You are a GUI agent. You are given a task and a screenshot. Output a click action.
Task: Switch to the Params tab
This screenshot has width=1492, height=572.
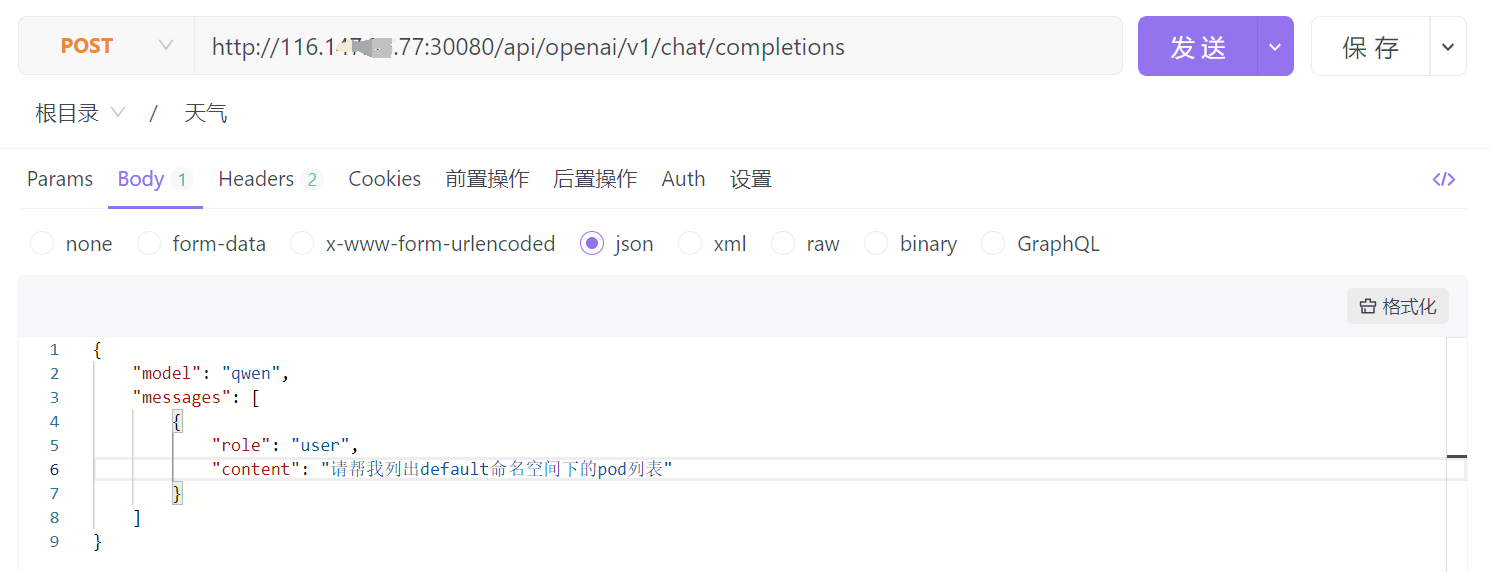(x=60, y=179)
